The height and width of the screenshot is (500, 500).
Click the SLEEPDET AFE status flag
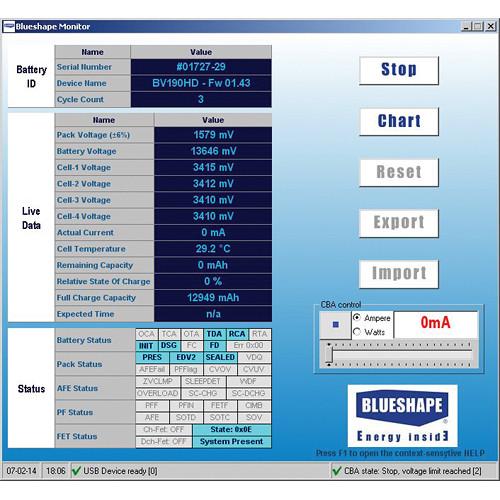point(203,381)
